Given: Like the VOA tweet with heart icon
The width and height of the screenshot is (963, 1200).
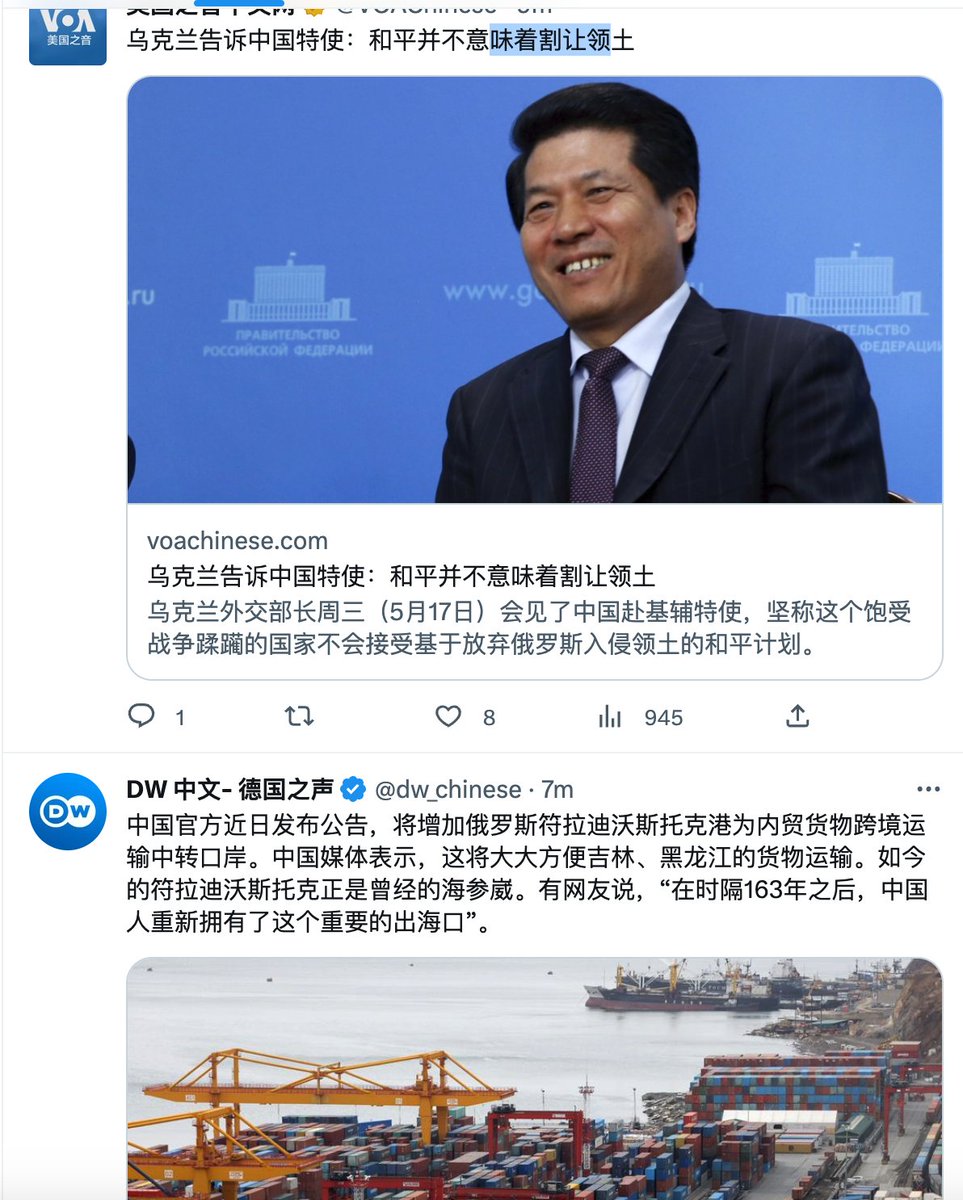Looking at the screenshot, I should click(x=448, y=716).
